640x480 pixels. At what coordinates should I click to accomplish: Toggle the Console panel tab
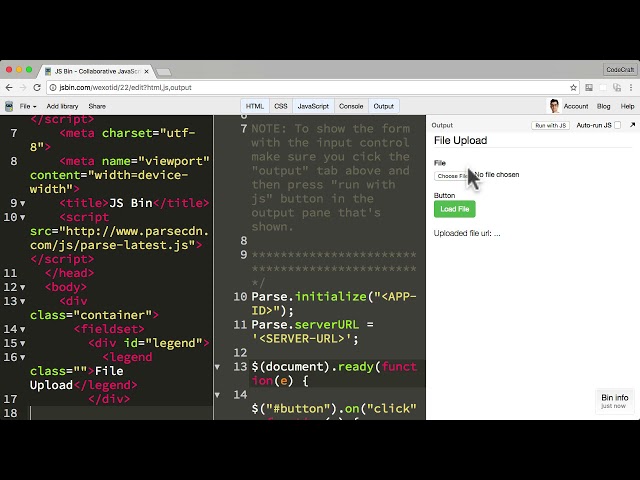[351, 106]
